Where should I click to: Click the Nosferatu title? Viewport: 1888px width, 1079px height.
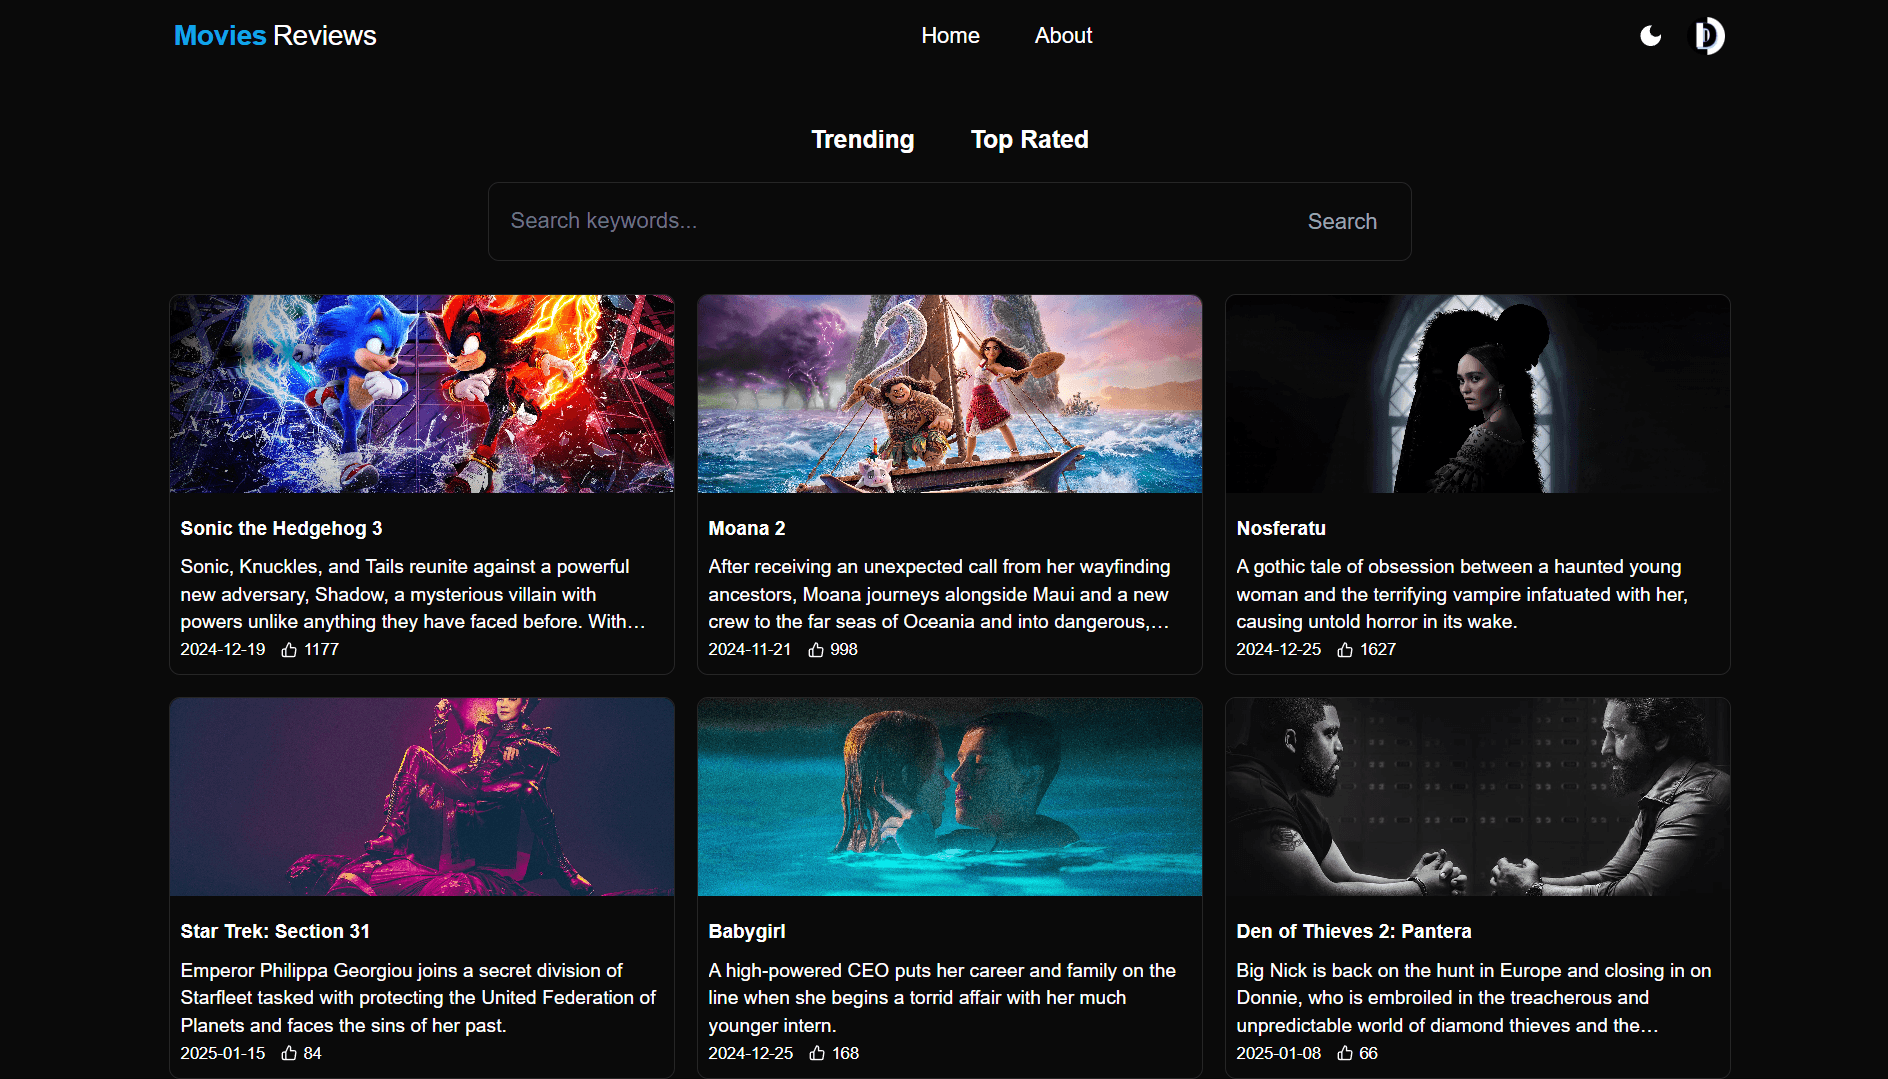point(1281,528)
